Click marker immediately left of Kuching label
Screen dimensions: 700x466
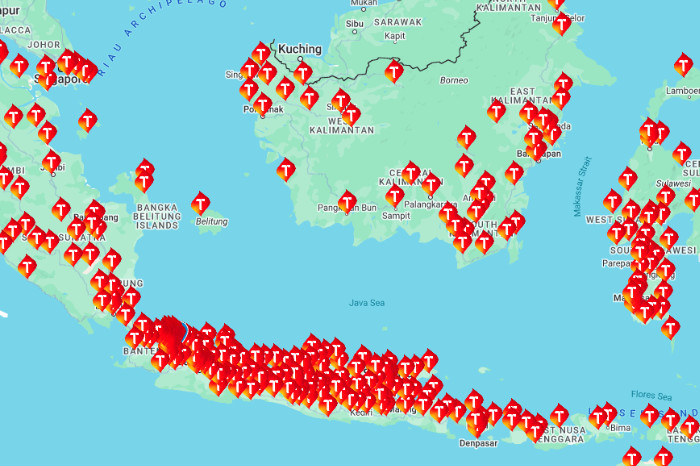[261, 54]
